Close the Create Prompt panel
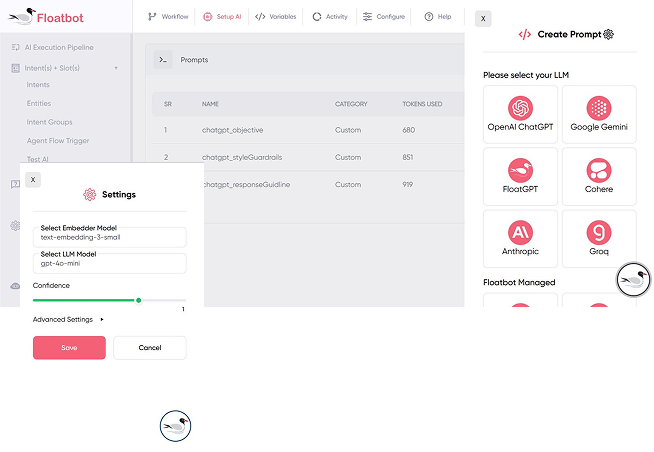This screenshot has width=654, height=452. pos(483,18)
